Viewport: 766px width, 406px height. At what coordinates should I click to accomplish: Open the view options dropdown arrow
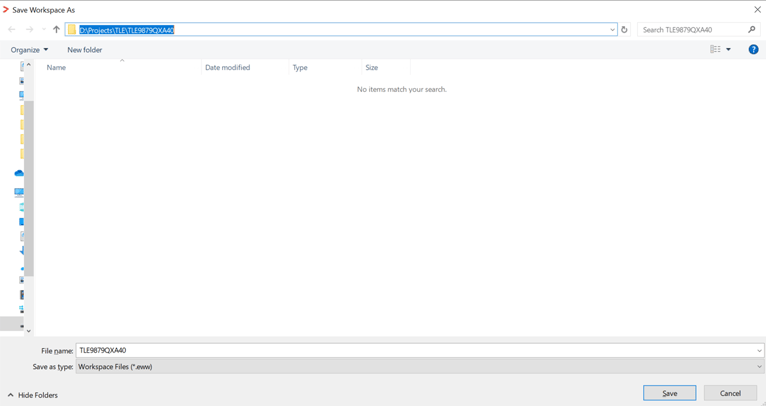729,49
